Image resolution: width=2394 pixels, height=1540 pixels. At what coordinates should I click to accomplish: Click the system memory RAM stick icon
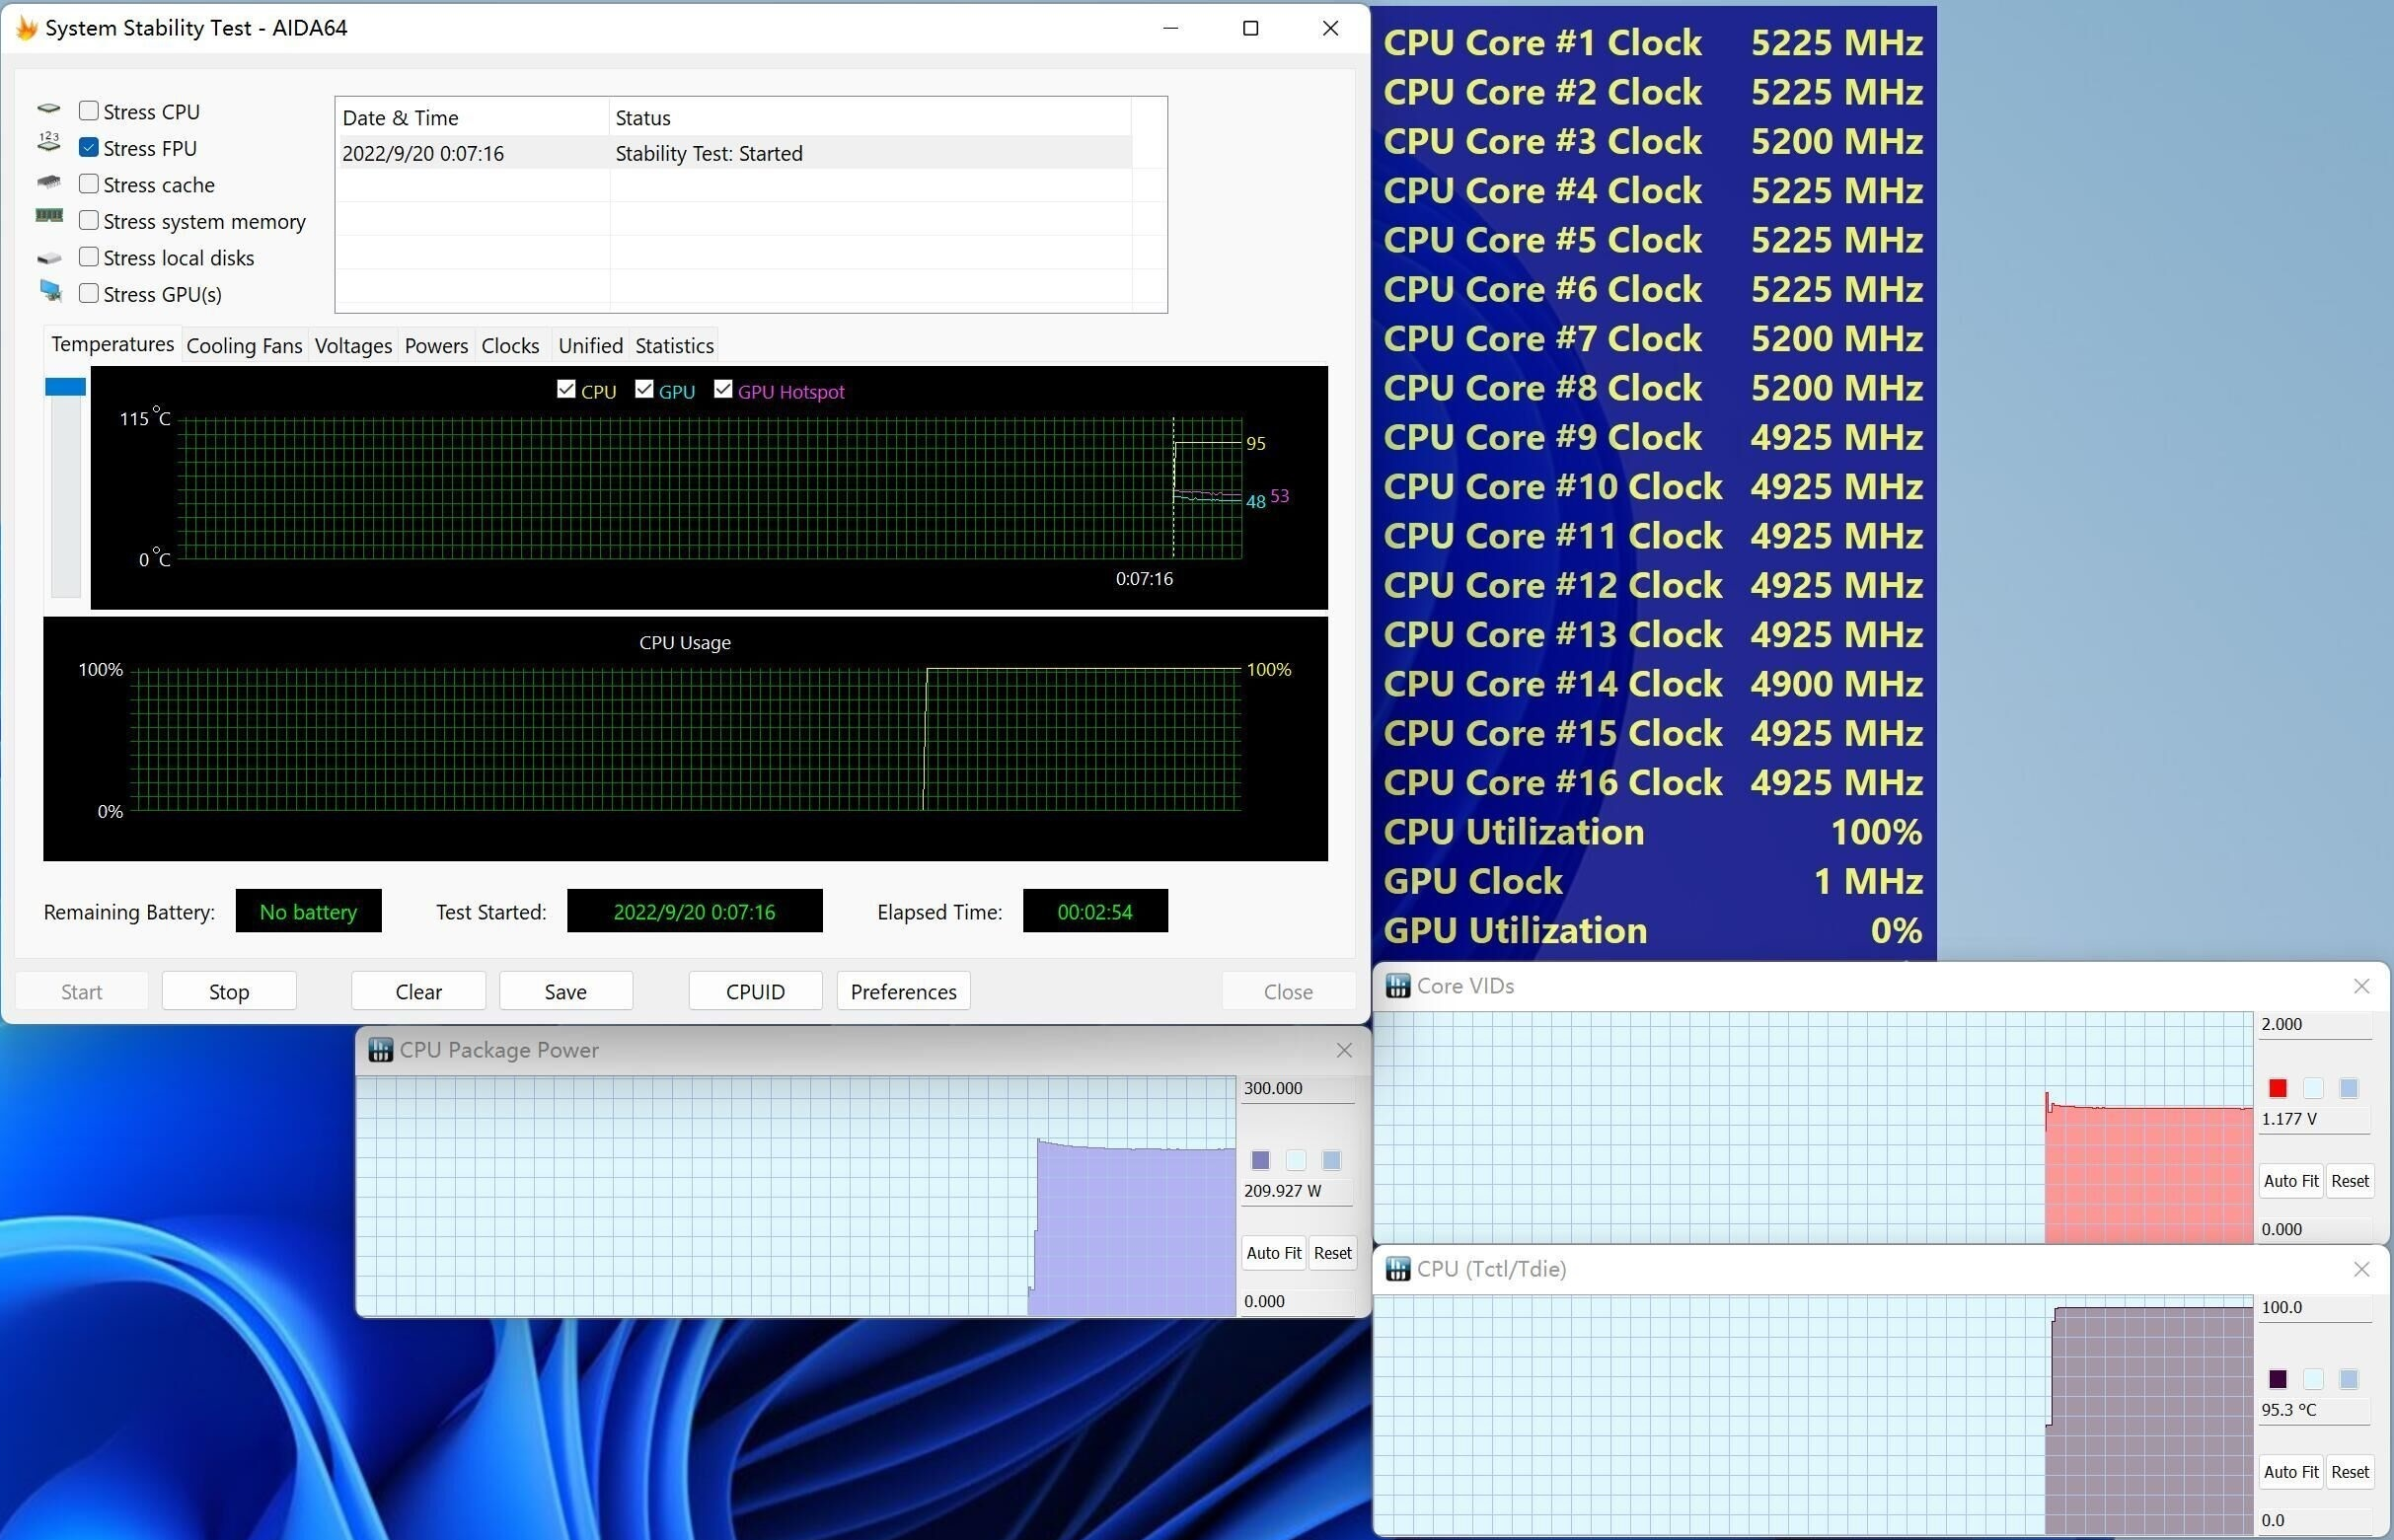[49, 216]
